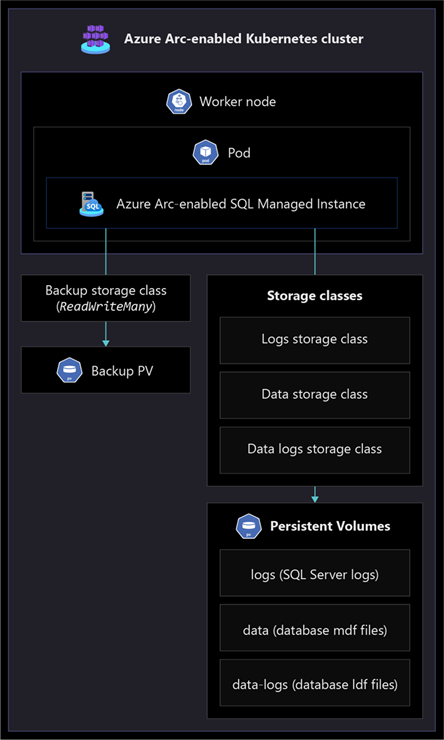444x740 pixels.
Task: Select the Logs storage class box
Action: [315, 340]
